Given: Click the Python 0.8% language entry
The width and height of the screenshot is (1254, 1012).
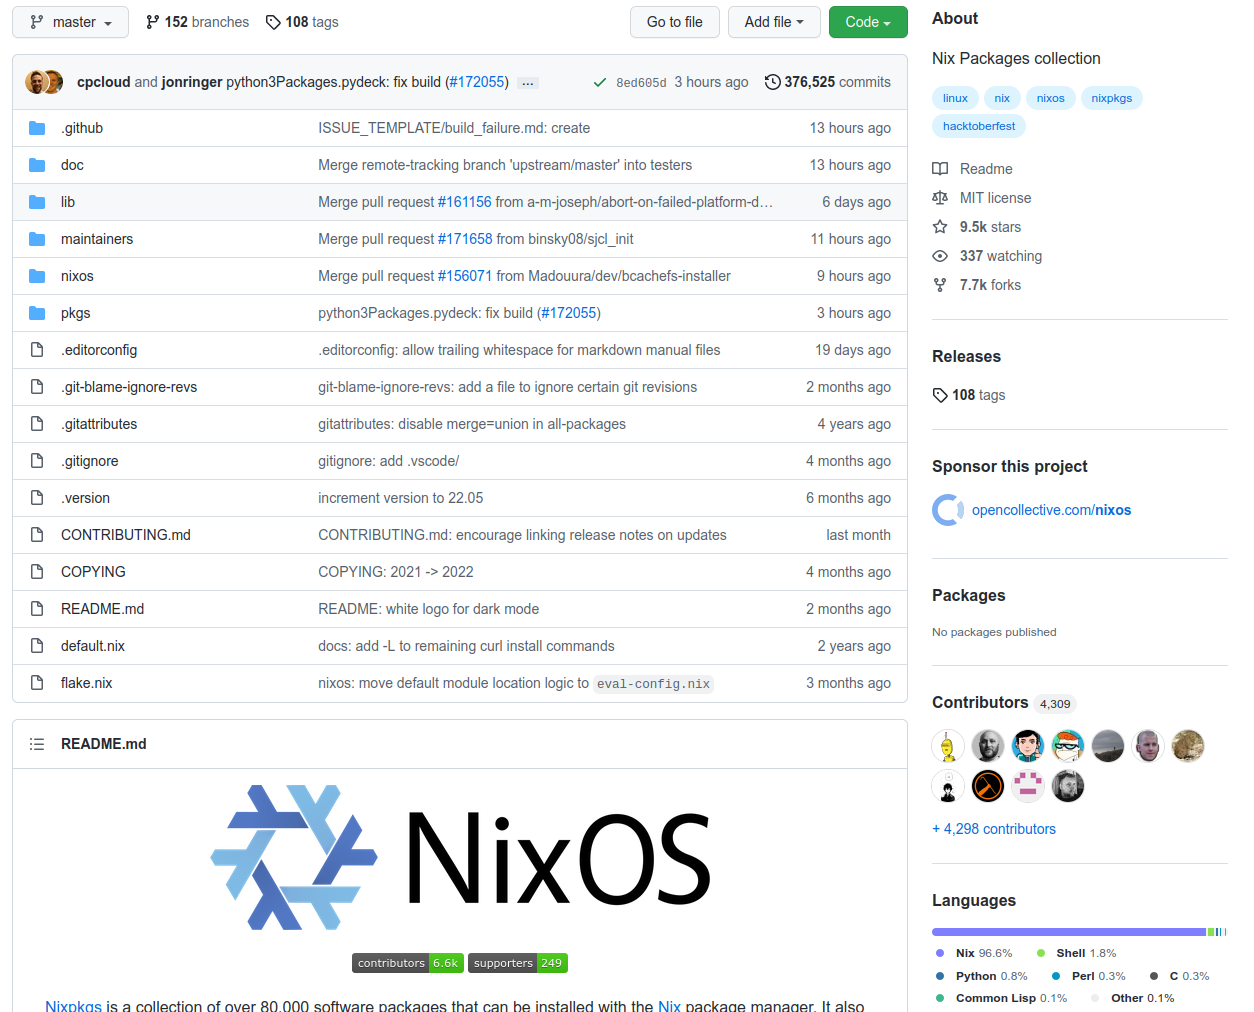Looking at the screenshot, I should tap(981, 976).
